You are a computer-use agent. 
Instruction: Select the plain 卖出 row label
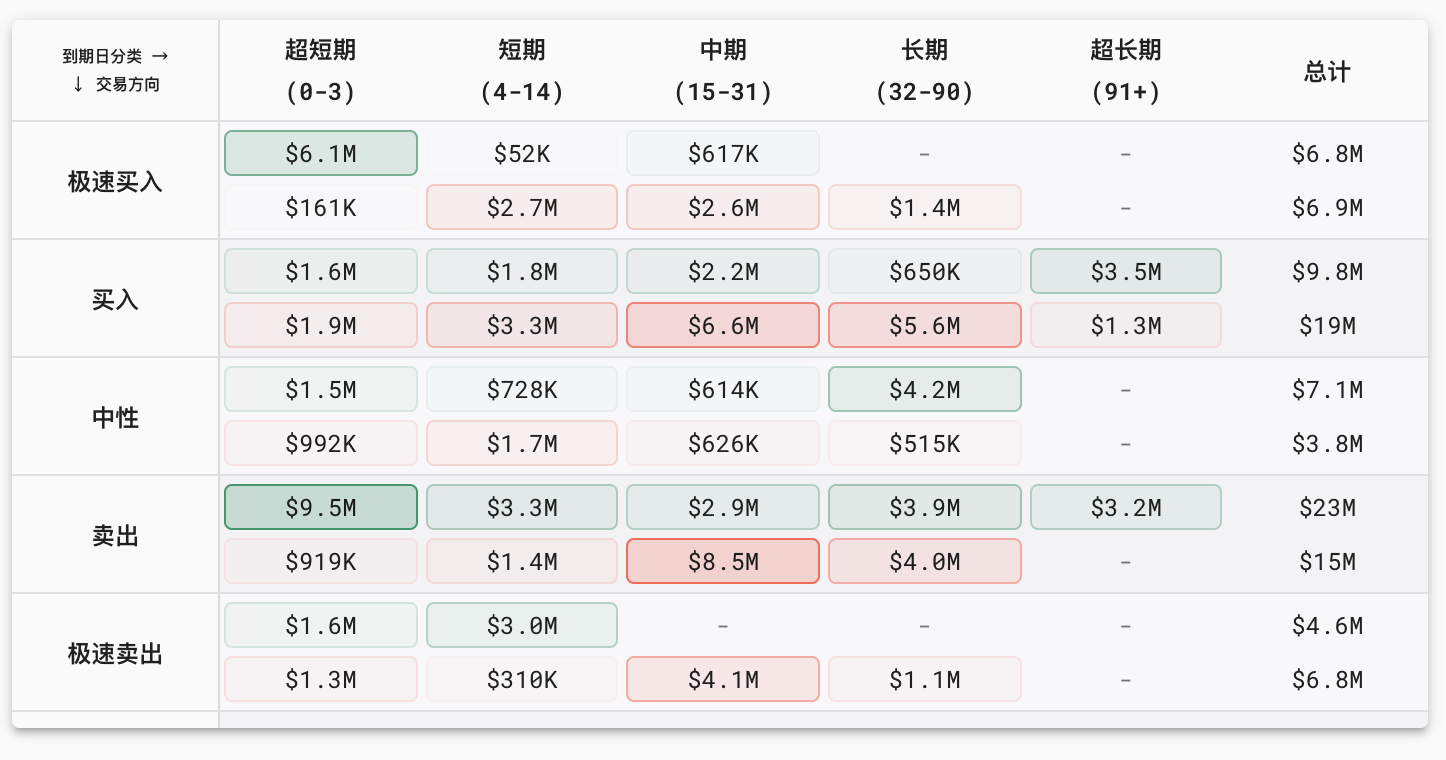tap(115, 535)
